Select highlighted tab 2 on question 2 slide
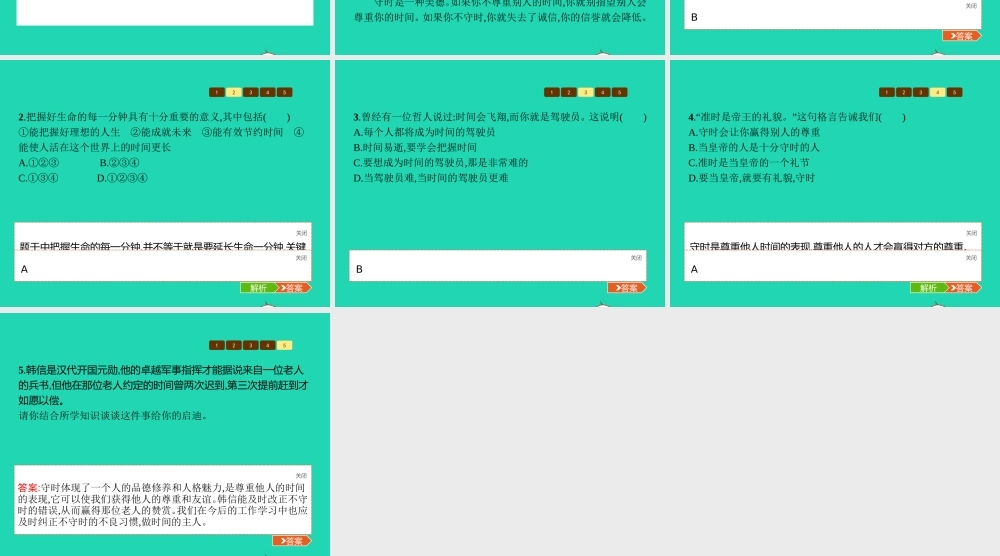The image size is (1000, 556). [233, 92]
